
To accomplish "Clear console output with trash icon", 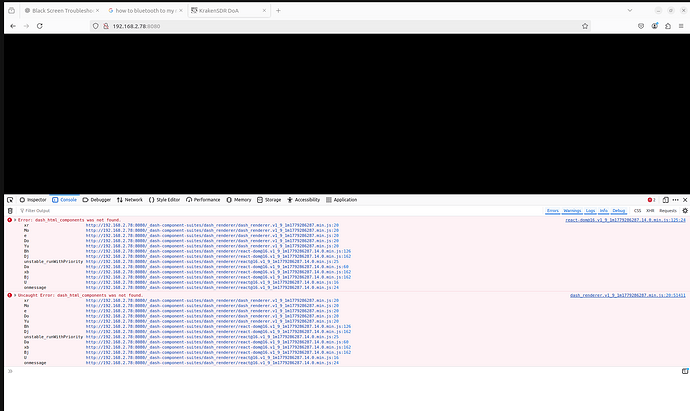I will [10, 211].
